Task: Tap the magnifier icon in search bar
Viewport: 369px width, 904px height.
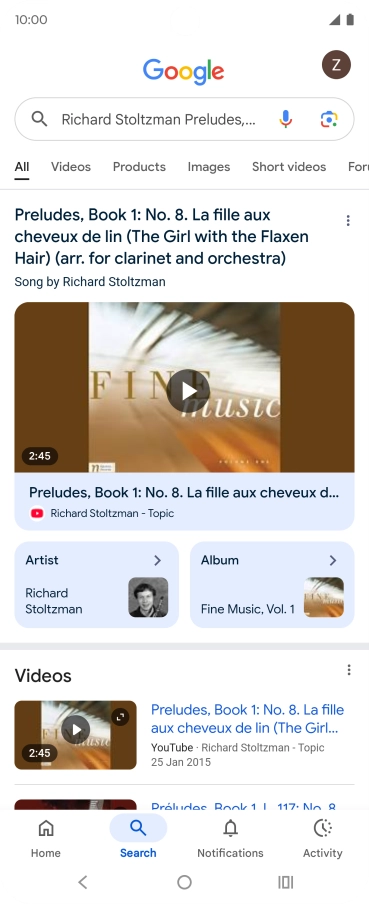Action: [39, 119]
